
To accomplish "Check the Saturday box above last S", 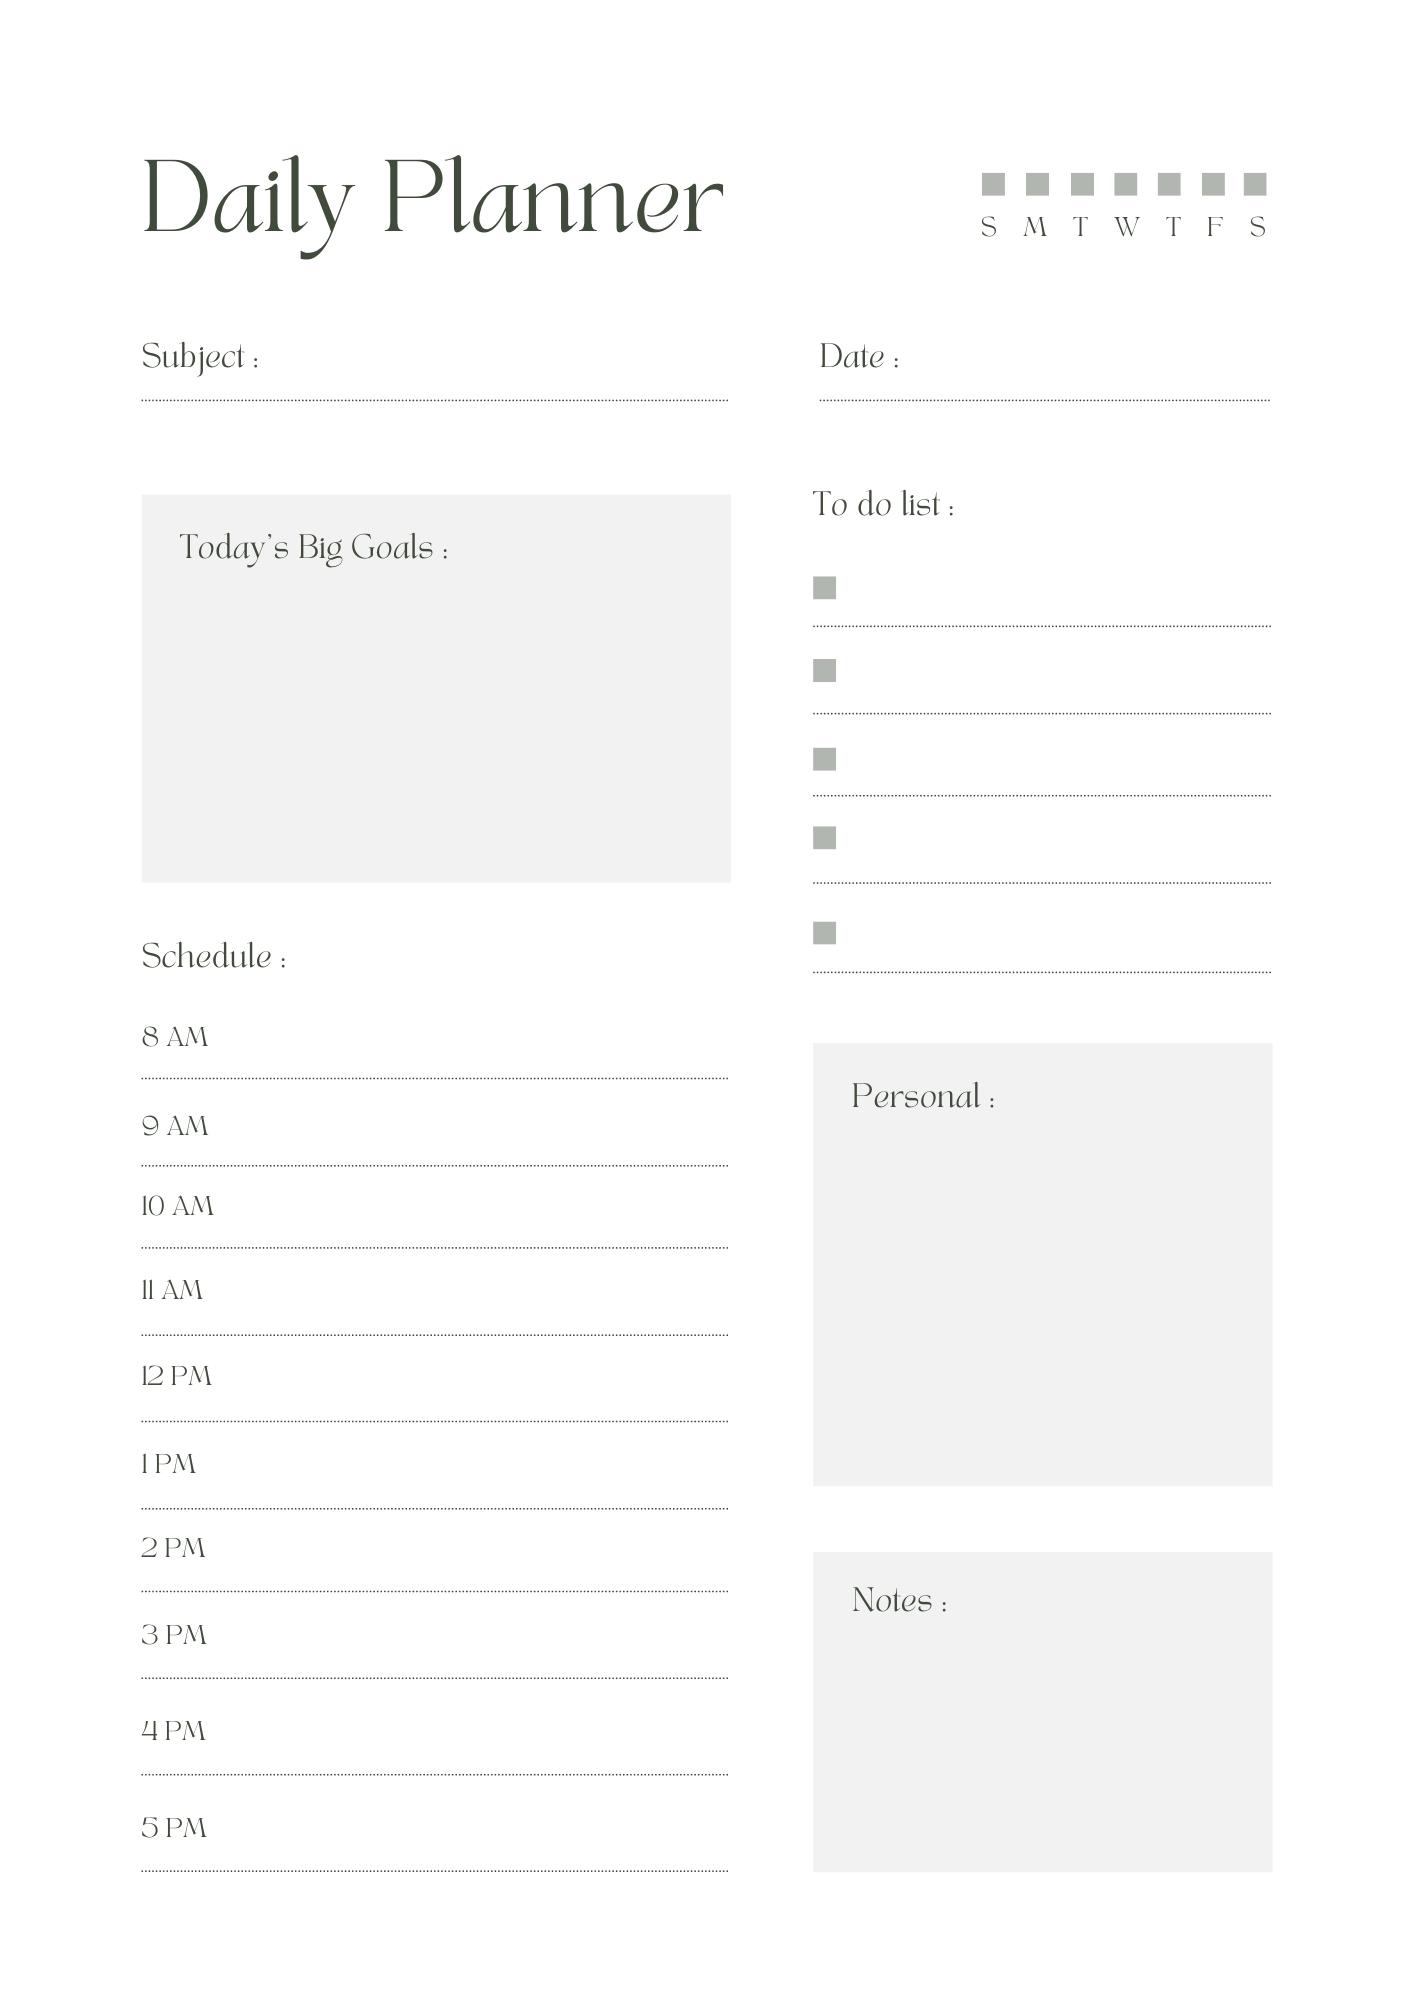I will (1255, 184).
